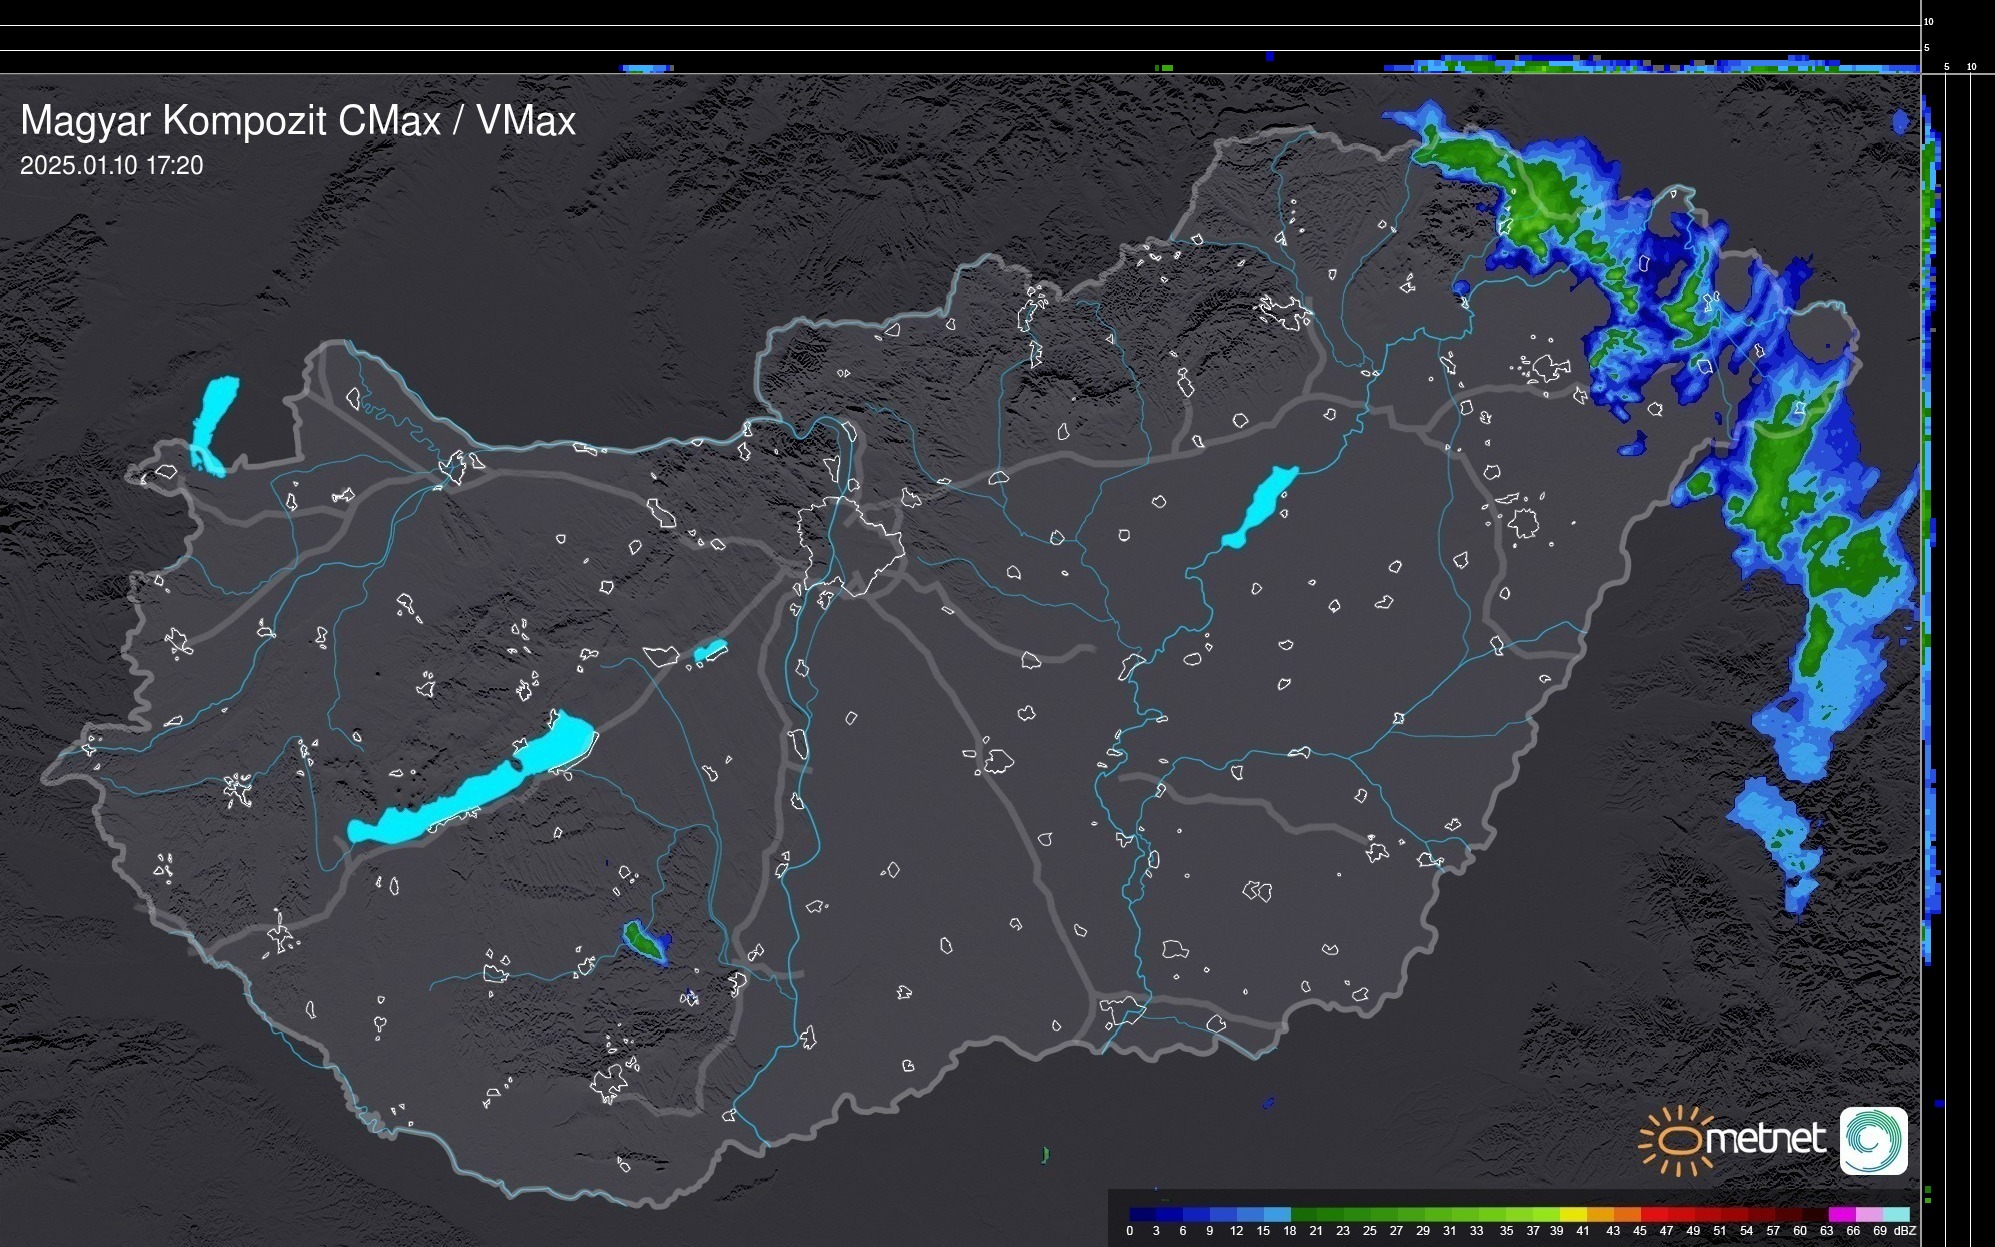The image size is (1995, 1247).
Task: Click the dark green 18 dBZ legend swatch
Action: (x=1304, y=1214)
